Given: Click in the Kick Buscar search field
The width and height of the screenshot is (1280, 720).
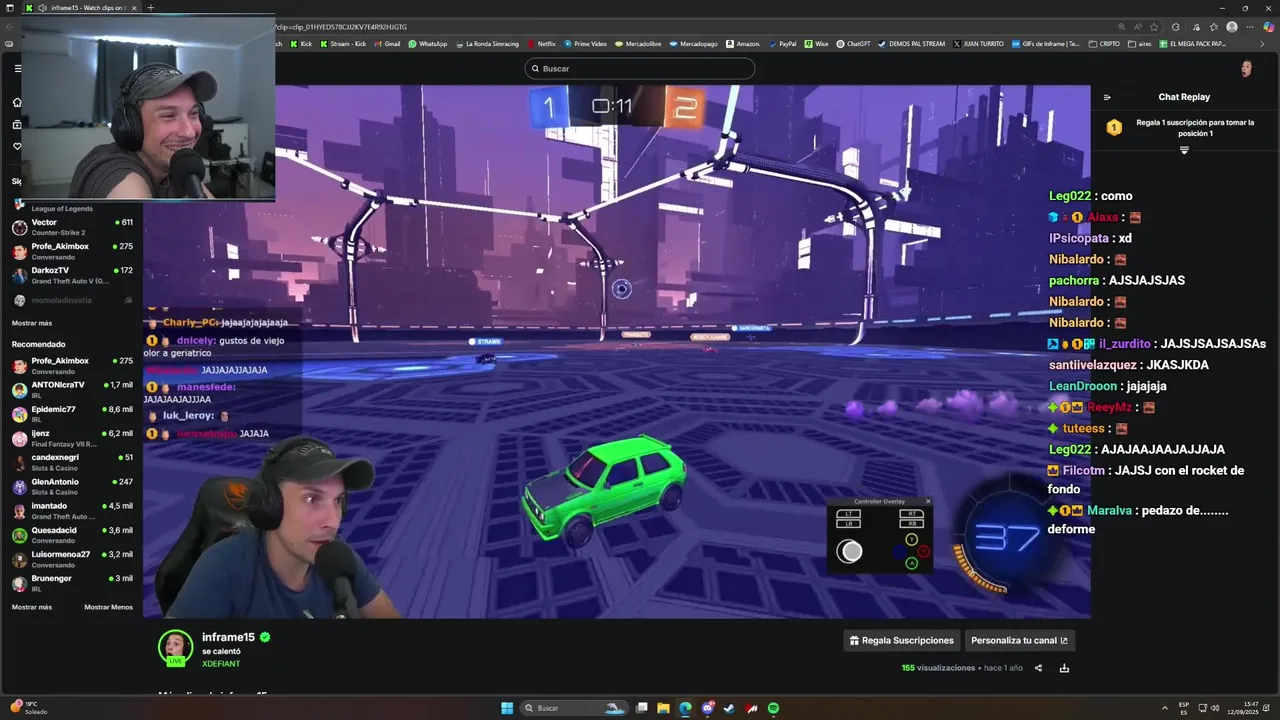Looking at the screenshot, I should 640,68.
